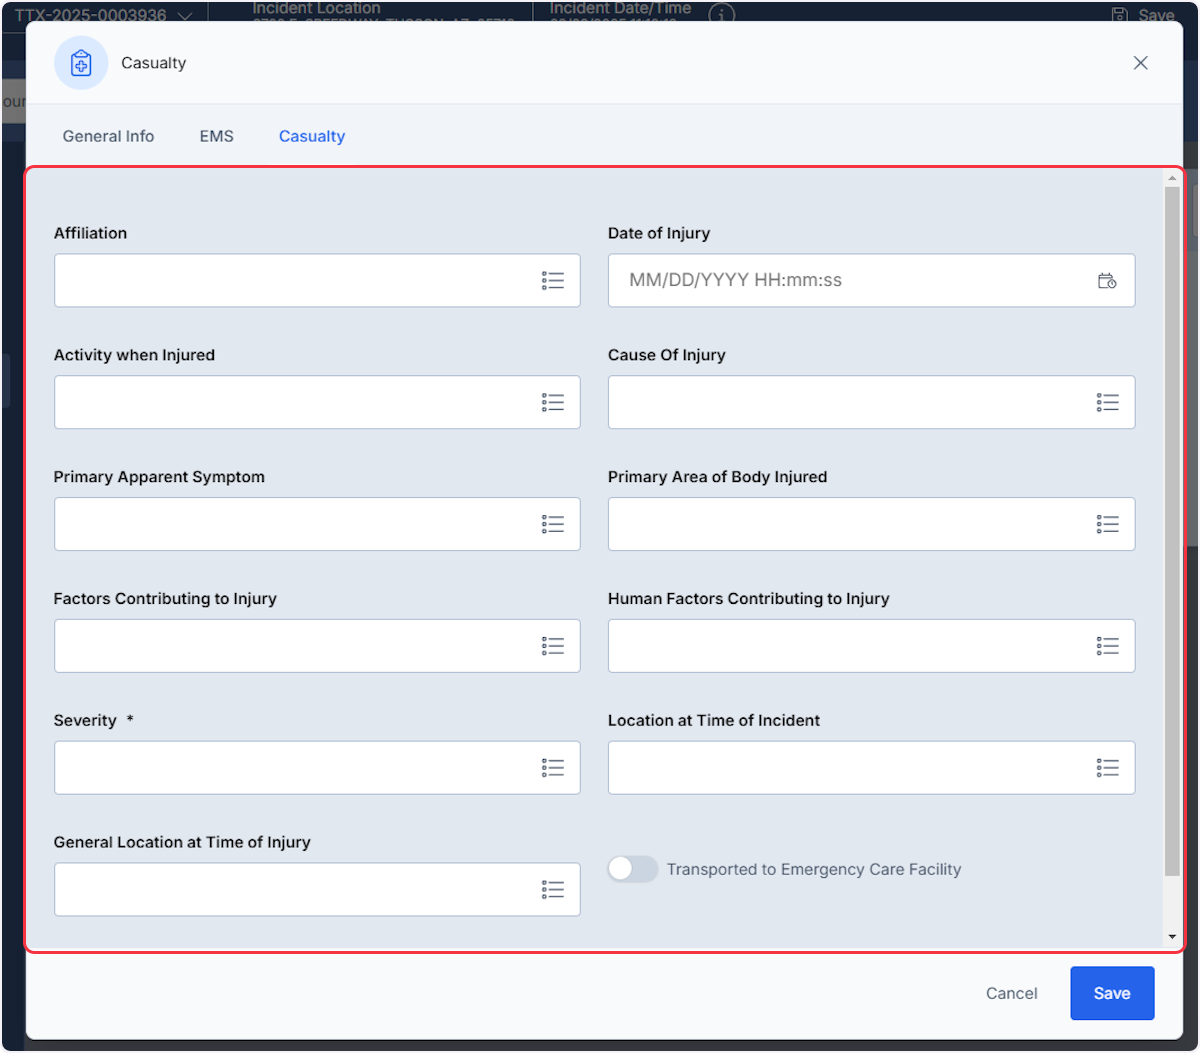The image size is (1200, 1053).
Task: Click the Factors Contributing to Injury field
Action: pyautogui.click(x=317, y=647)
